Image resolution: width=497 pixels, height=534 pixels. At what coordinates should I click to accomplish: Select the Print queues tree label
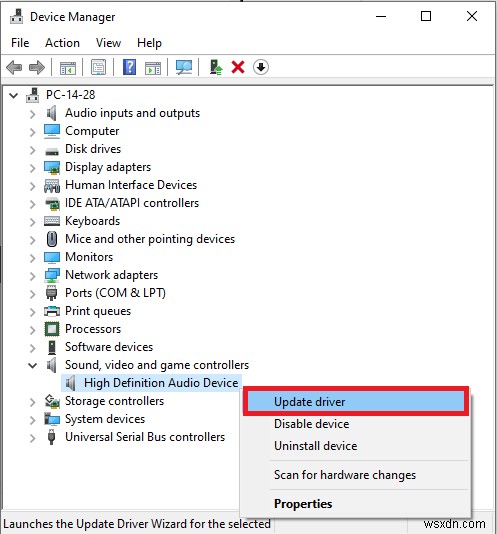(x=98, y=311)
